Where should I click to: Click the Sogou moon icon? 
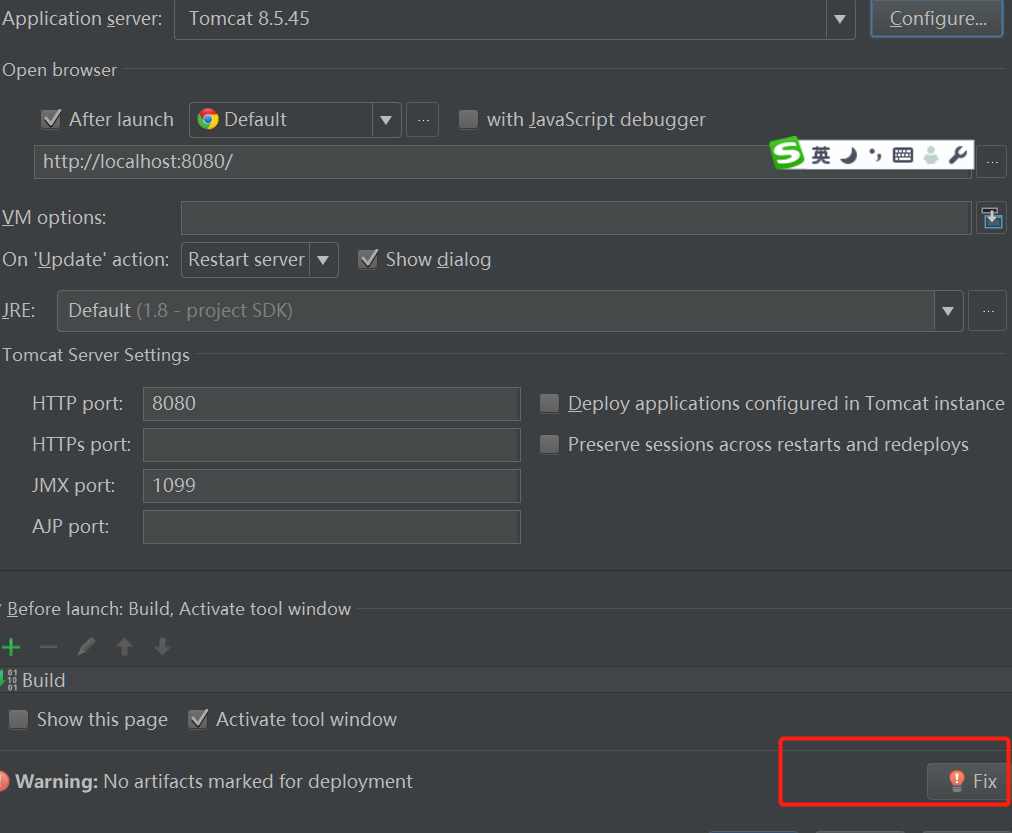pyautogui.click(x=849, y=155)
